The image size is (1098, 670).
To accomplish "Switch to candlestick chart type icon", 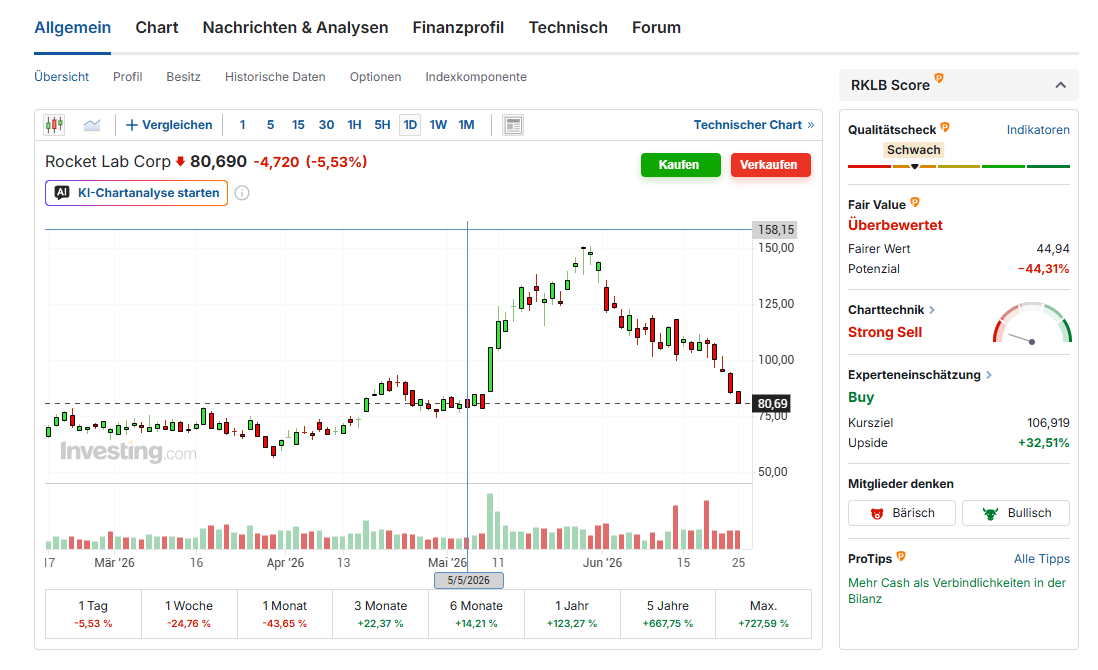I will [54, 125].
